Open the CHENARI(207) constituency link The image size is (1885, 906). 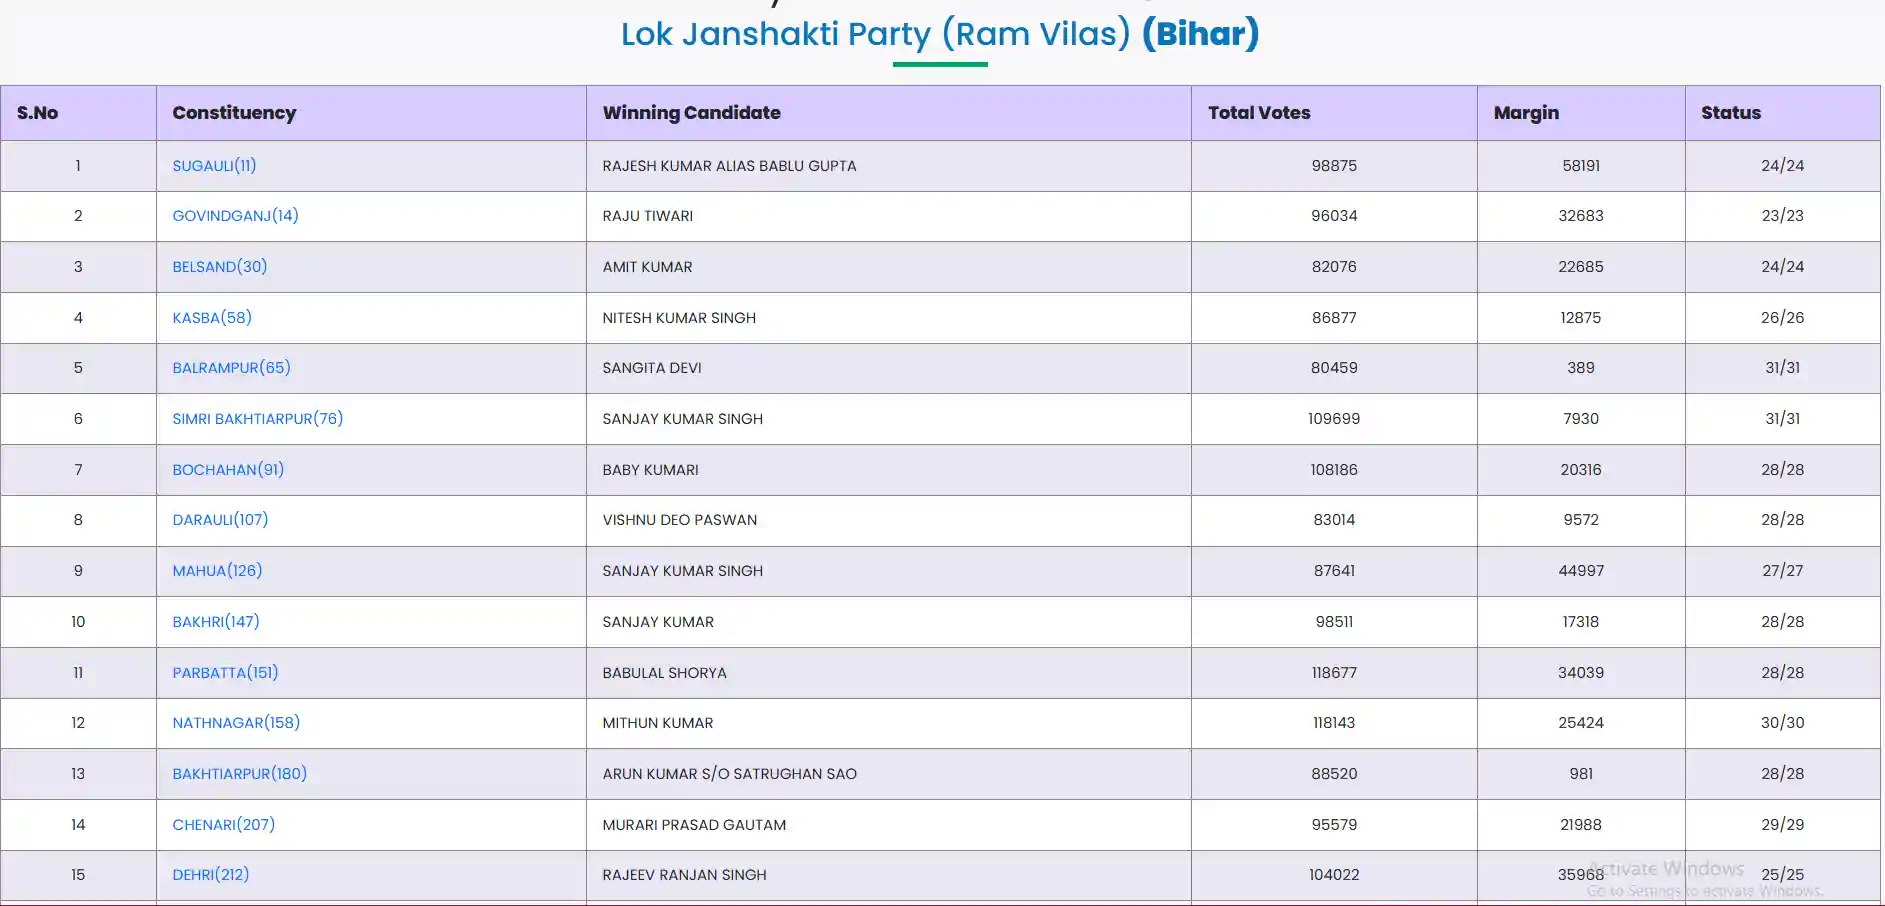coord(223,825)
